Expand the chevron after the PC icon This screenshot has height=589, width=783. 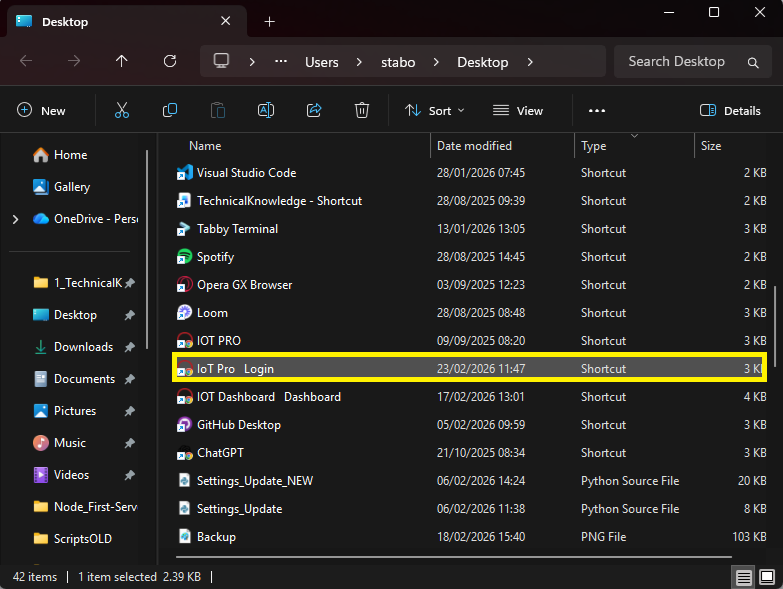[x=252, y=62]
